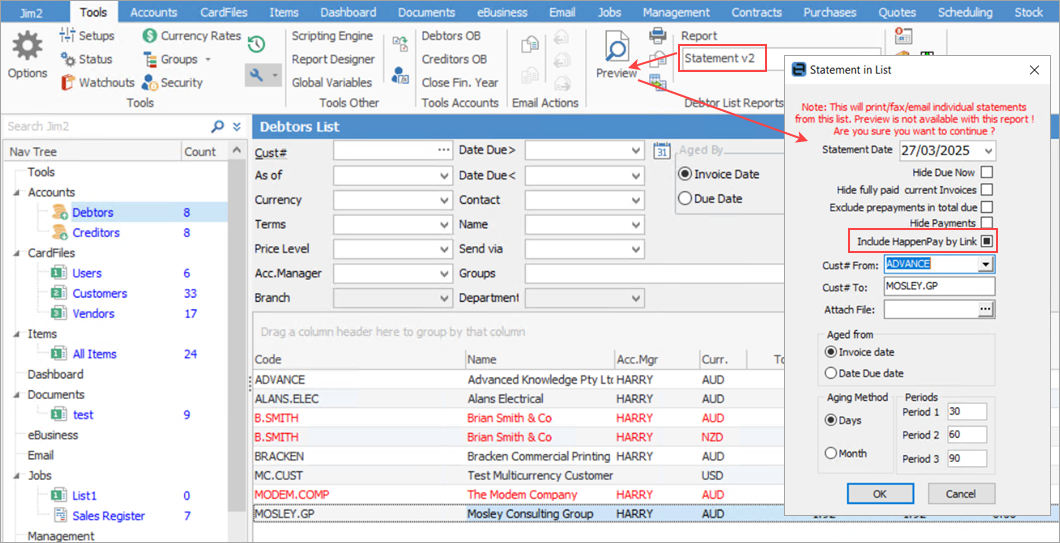Expand the Cust# From dropdown arrow
This screenshot has width=1060, height=543.
click(x=986, y=264)
